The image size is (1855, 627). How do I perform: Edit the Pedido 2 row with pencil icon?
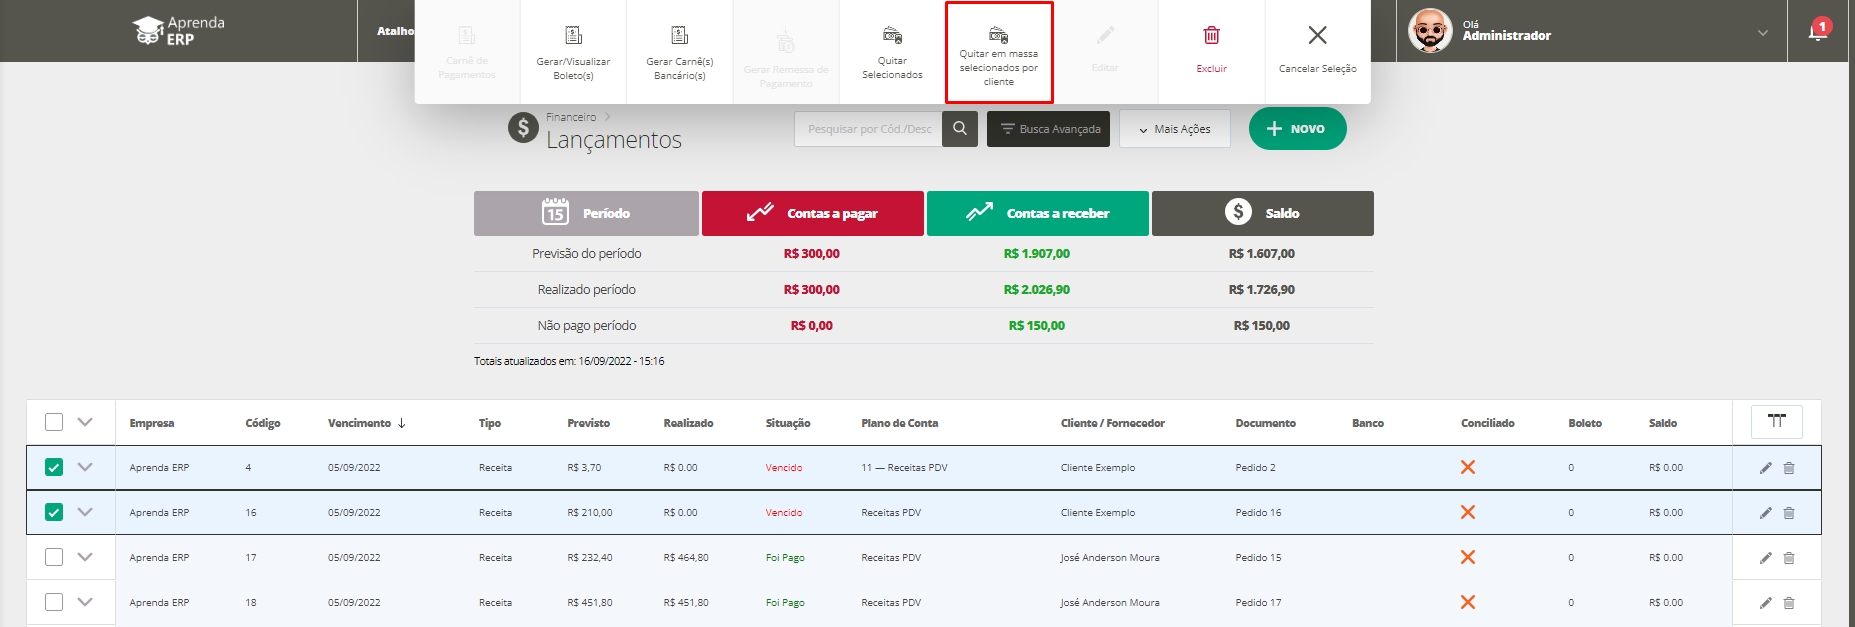(1765, 468)
